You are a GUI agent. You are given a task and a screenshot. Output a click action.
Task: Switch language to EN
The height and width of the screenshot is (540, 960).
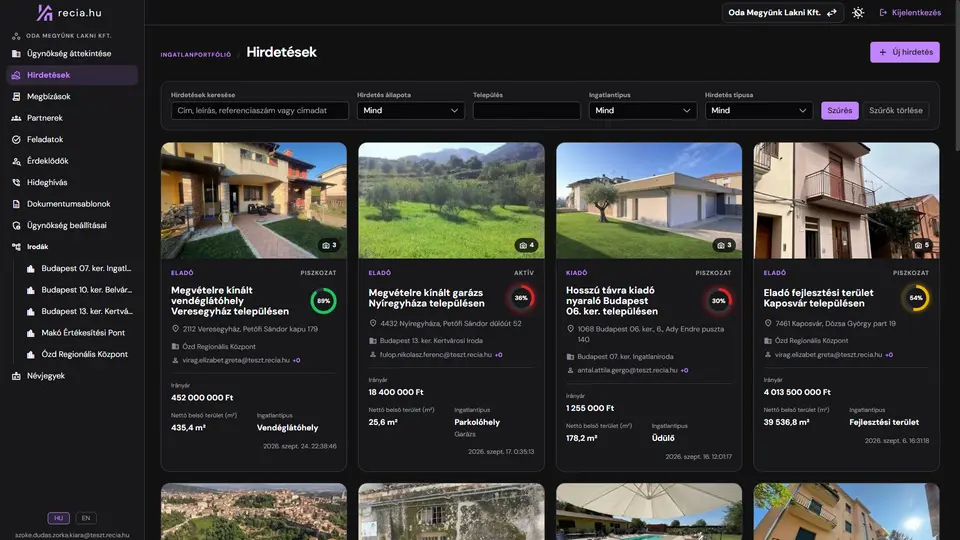pos(86,518)
